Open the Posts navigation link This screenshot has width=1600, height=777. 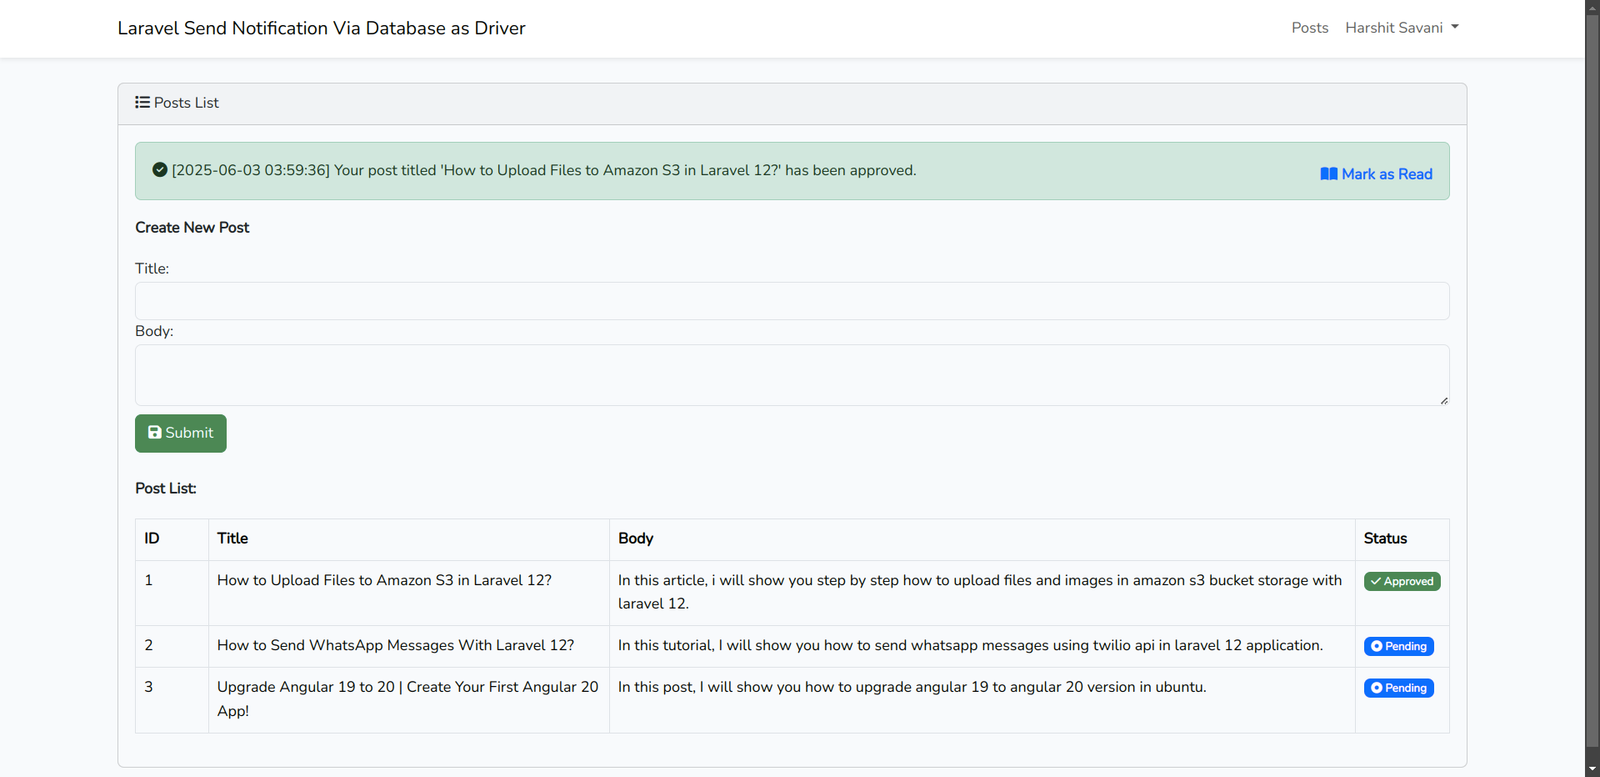[1310, 28]
